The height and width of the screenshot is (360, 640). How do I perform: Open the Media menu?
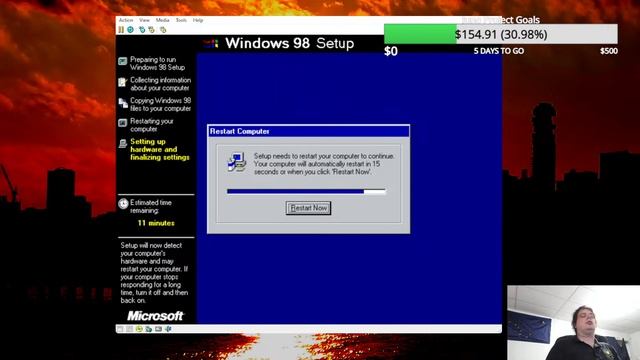tap(162, 20)
